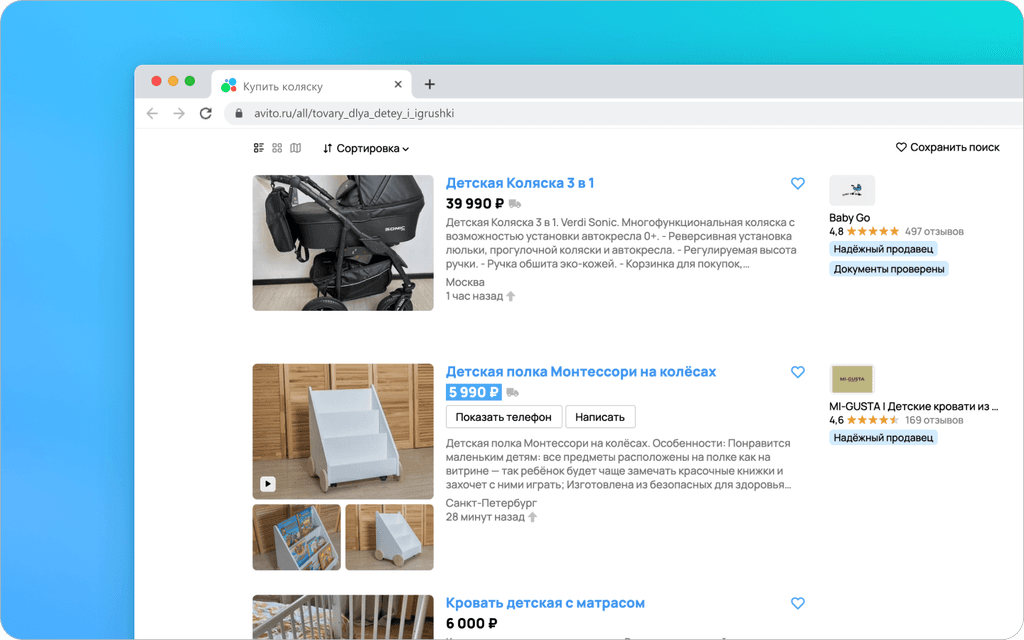The width and height of the screenshot is (1024, 640).
Task: Add Детская Коляска 3 в 1 to favorites
Action: pos(797,183)
